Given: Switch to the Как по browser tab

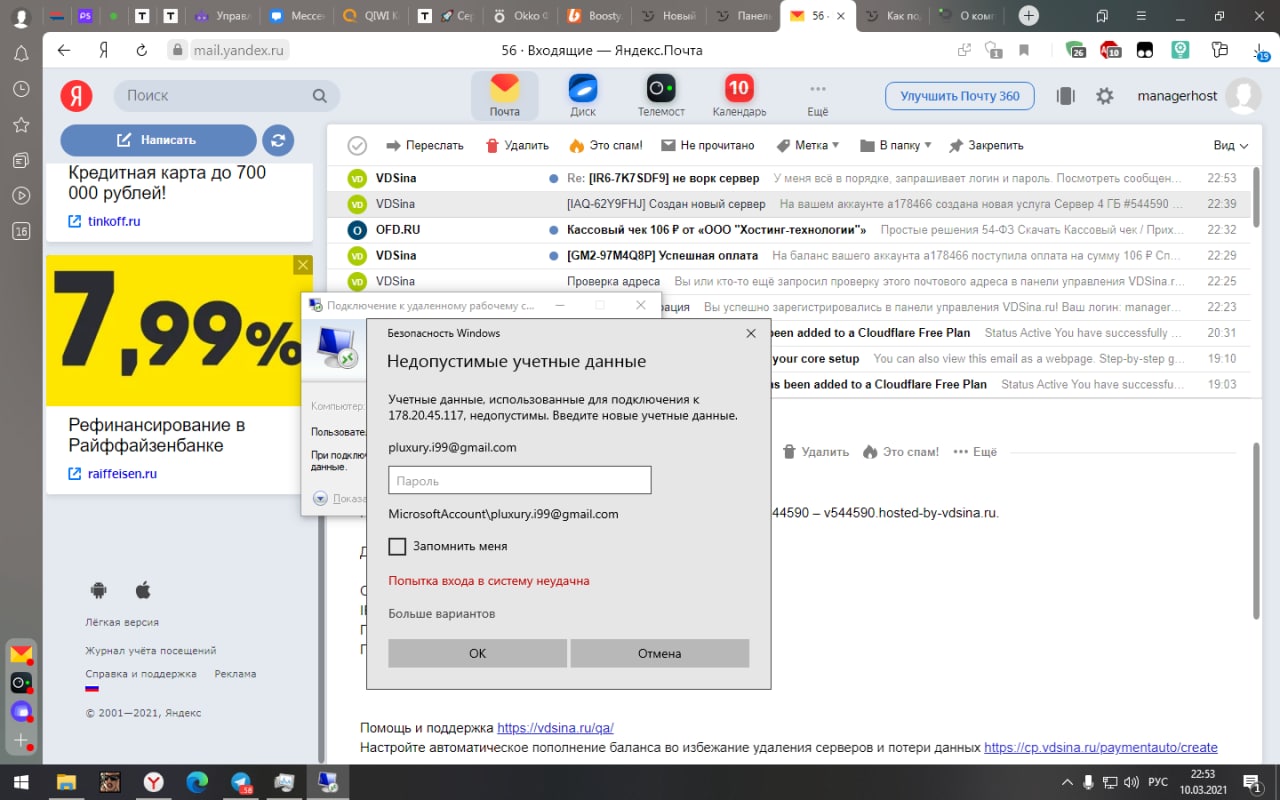Looking at the screenshot, I should tap(894, 16).
